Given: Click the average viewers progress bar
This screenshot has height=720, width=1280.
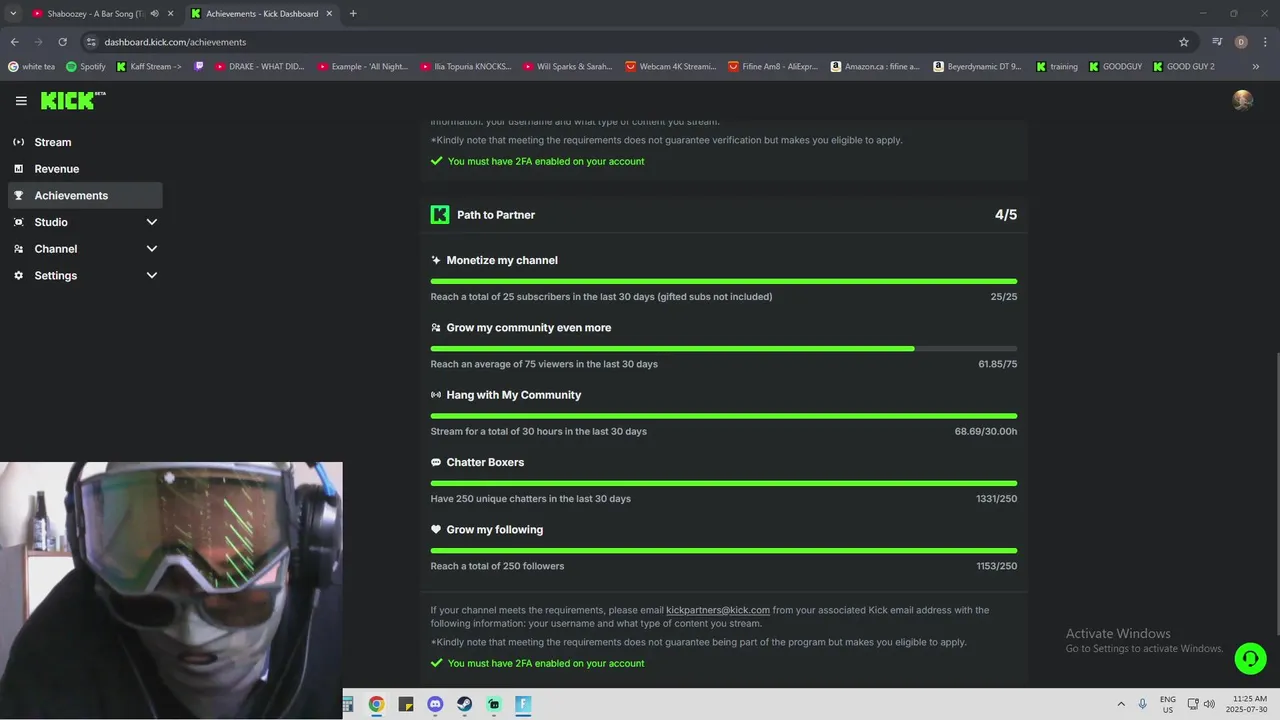Looking at the screenshot, I should coord(724,348).
